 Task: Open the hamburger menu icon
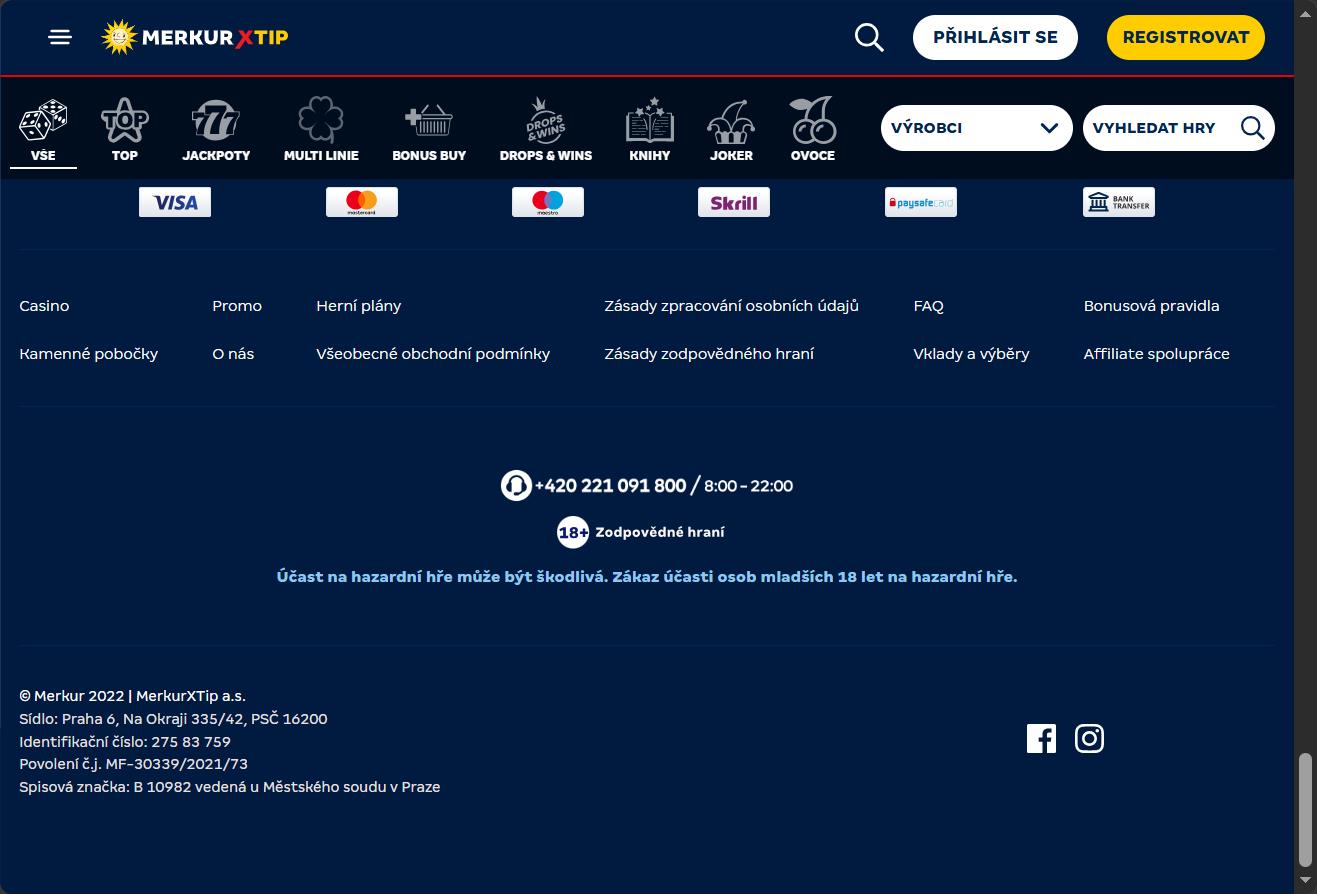pos(60,37)
